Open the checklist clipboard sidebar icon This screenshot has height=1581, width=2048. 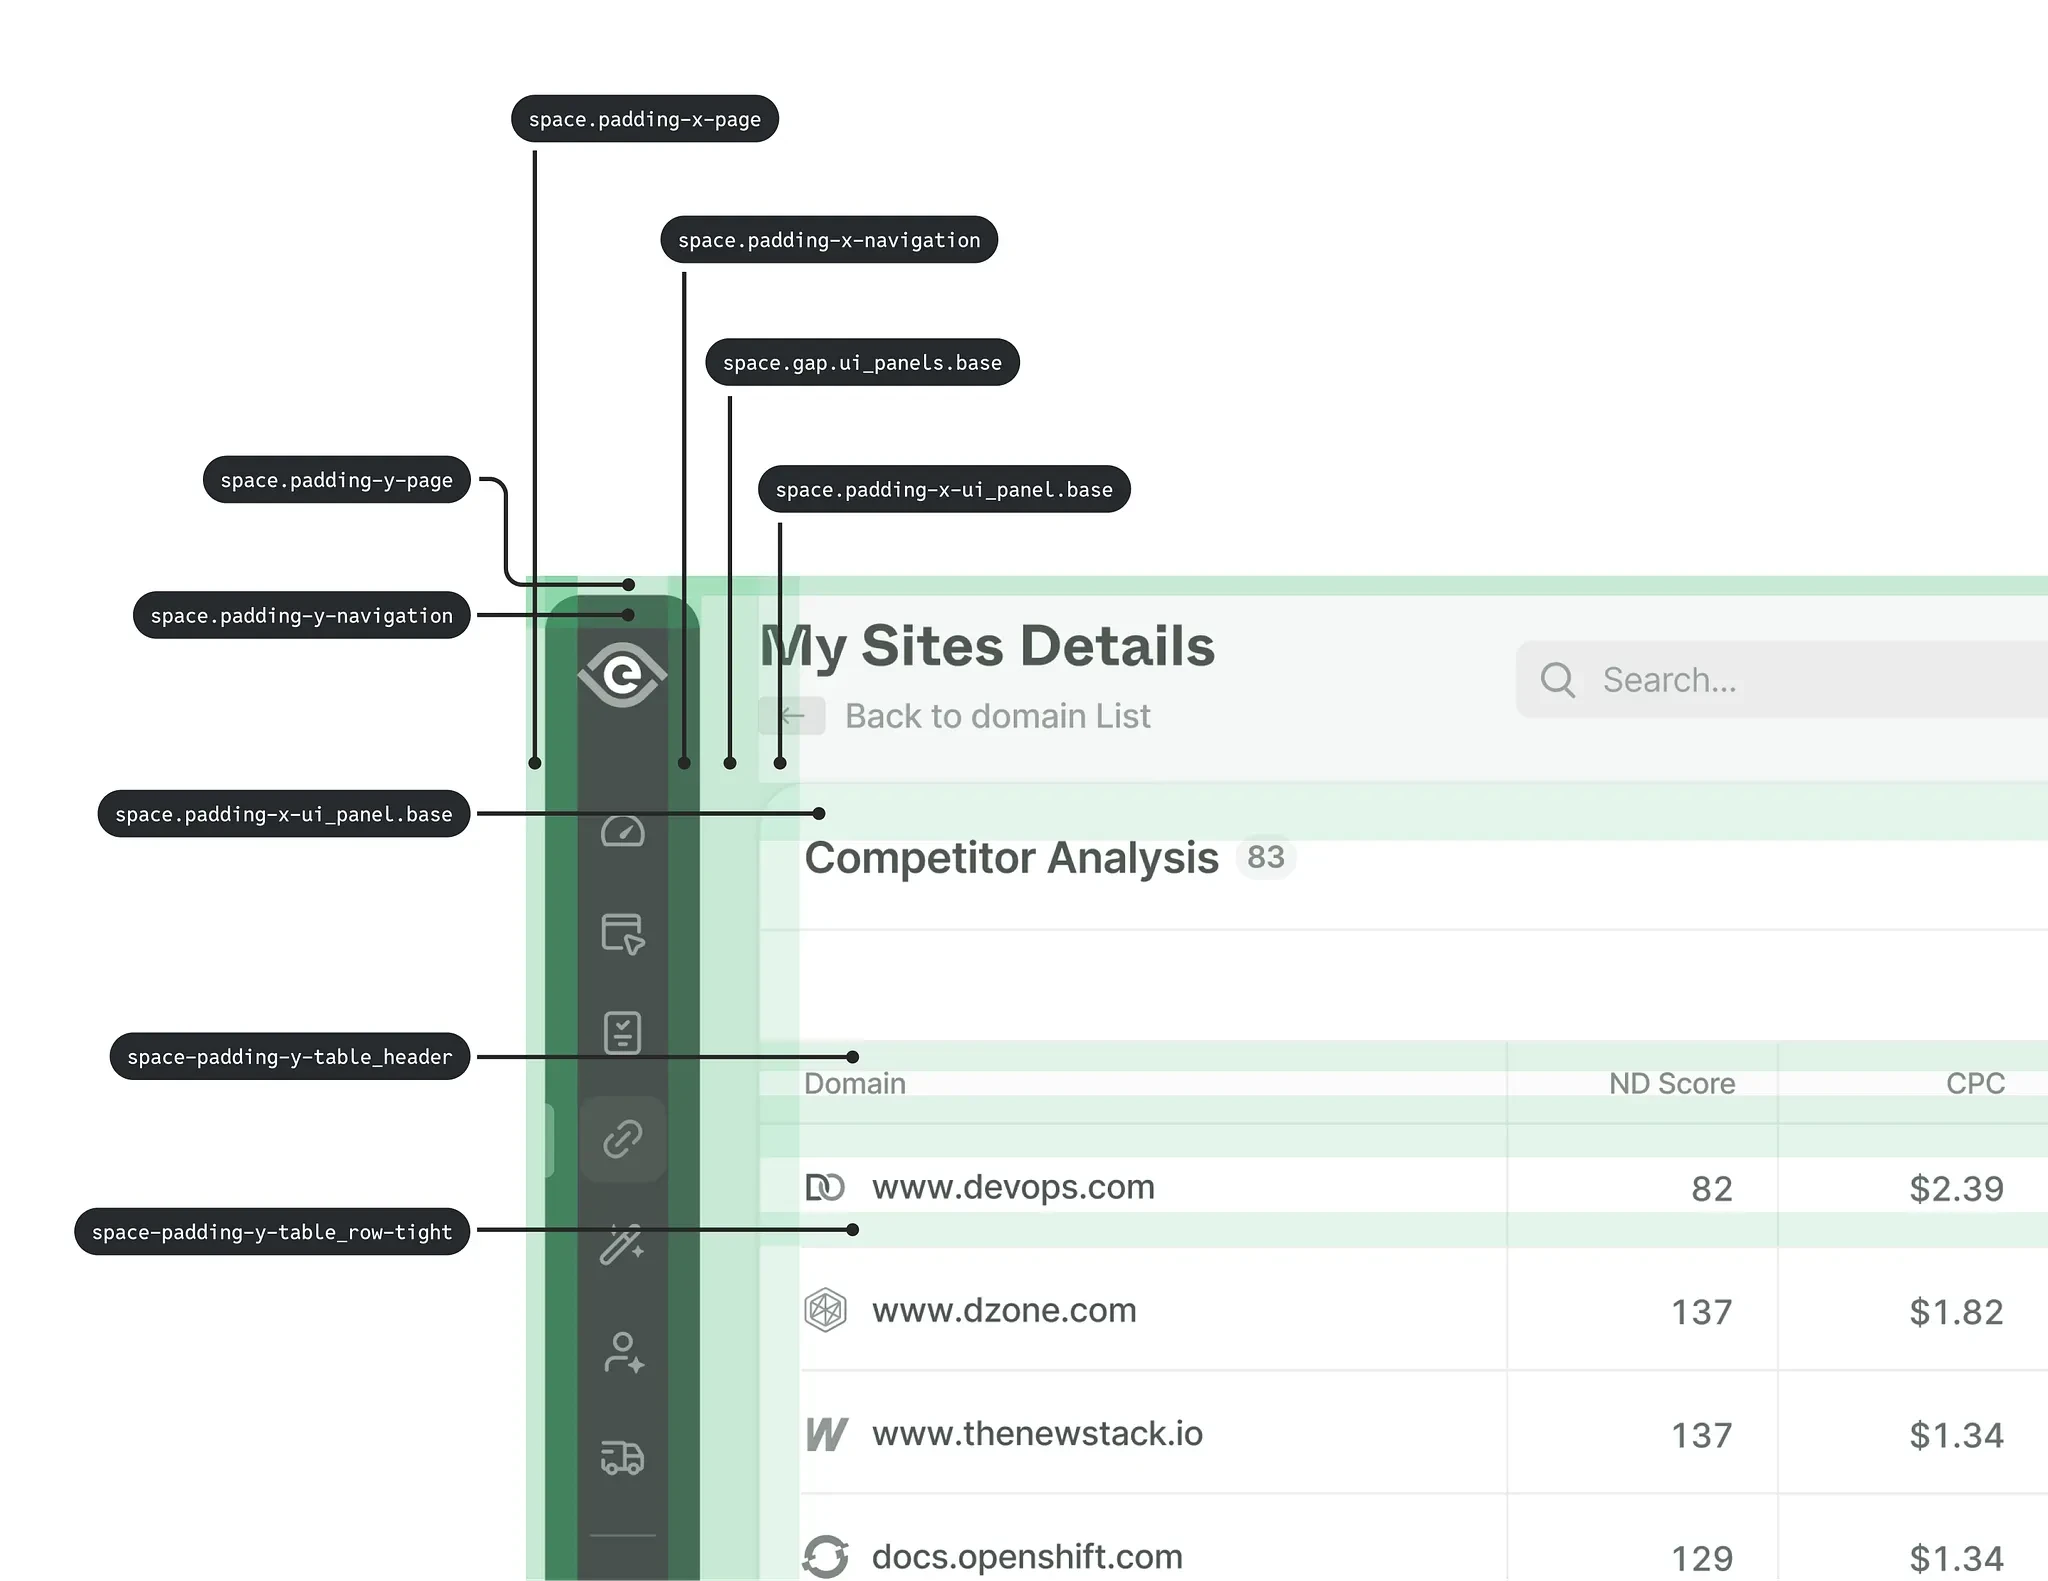click(x=622, y=1032)
